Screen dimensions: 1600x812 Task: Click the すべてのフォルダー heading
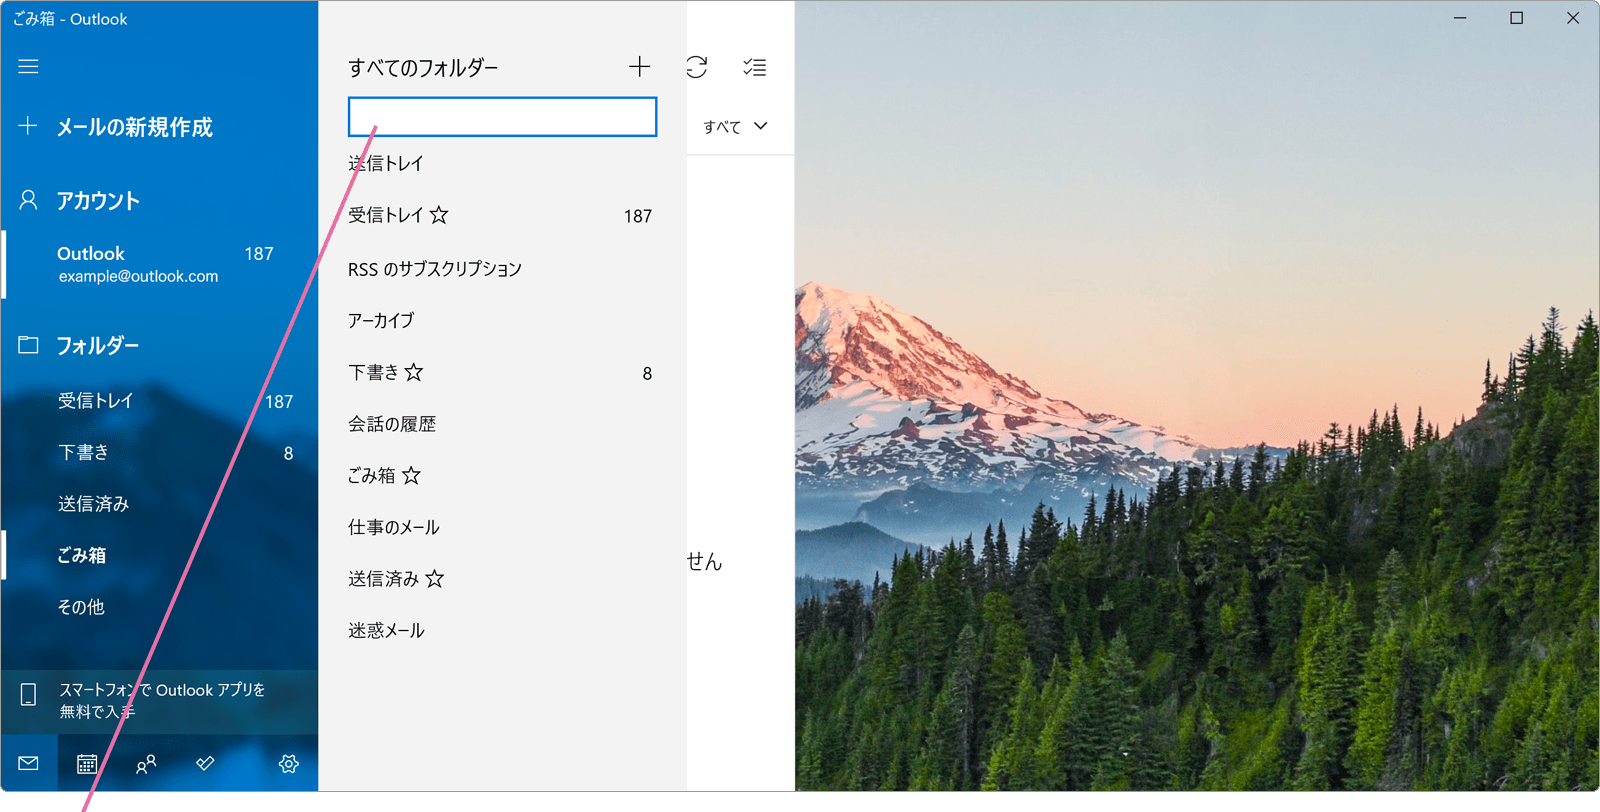click(423, 68)
